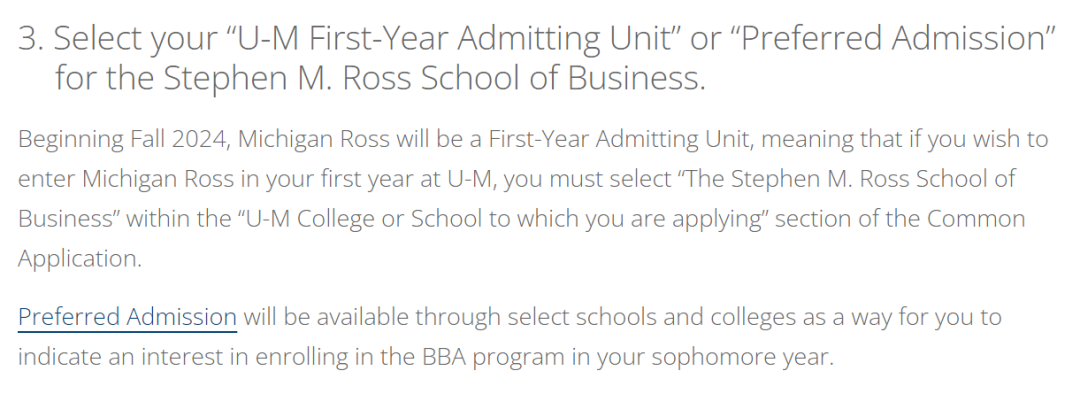Click the word "Application." ending first paragraph

tap(80, 259)
